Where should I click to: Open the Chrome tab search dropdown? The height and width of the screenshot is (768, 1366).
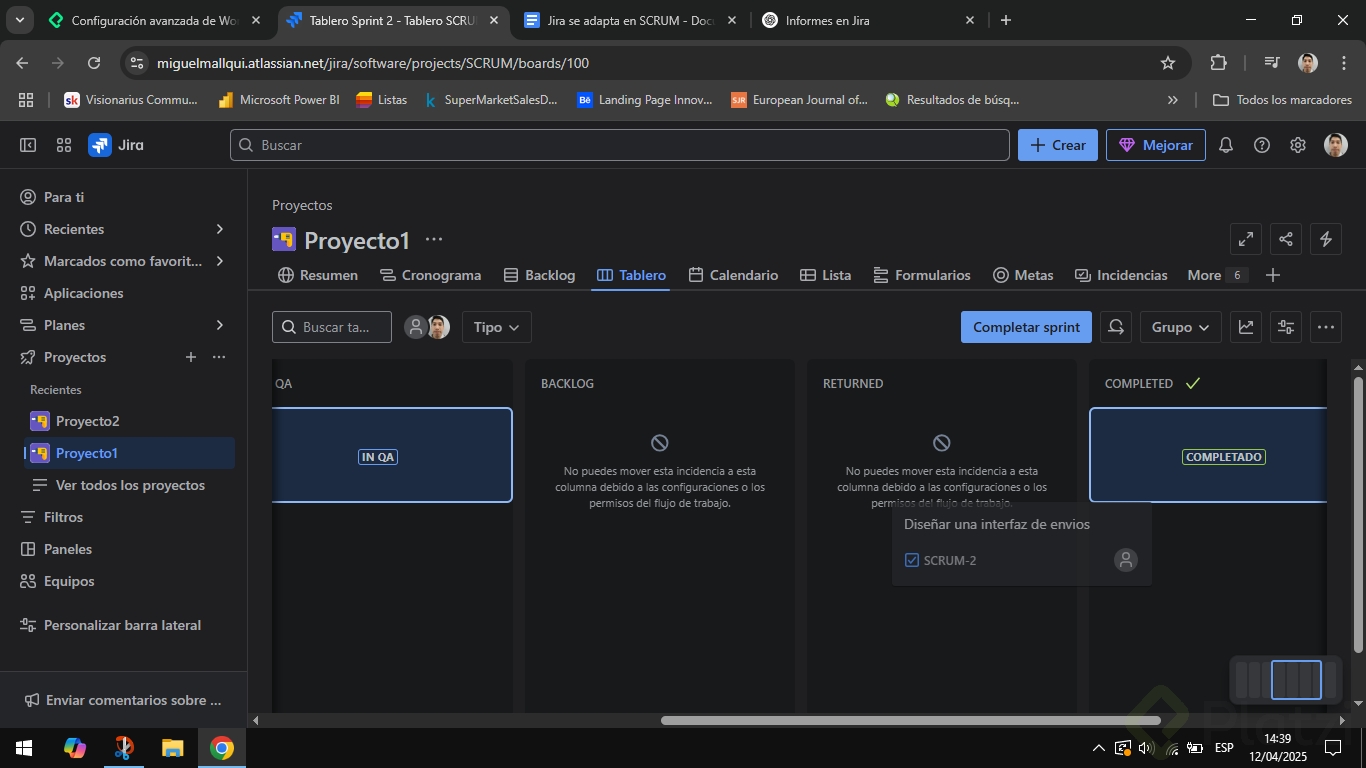click(19, 20)
